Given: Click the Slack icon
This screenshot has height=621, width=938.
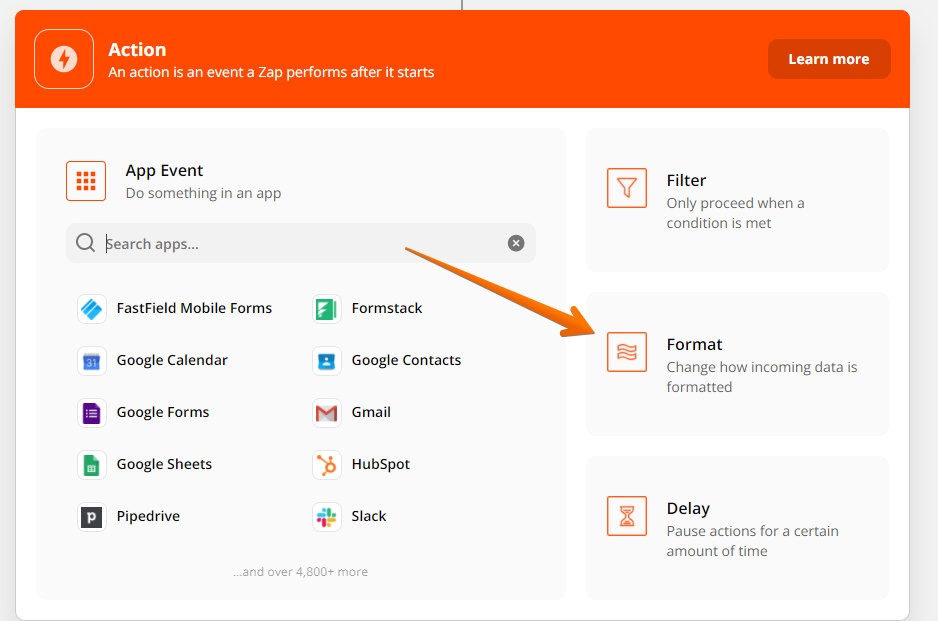Looking at the screenshot, I should click(327, 517).
